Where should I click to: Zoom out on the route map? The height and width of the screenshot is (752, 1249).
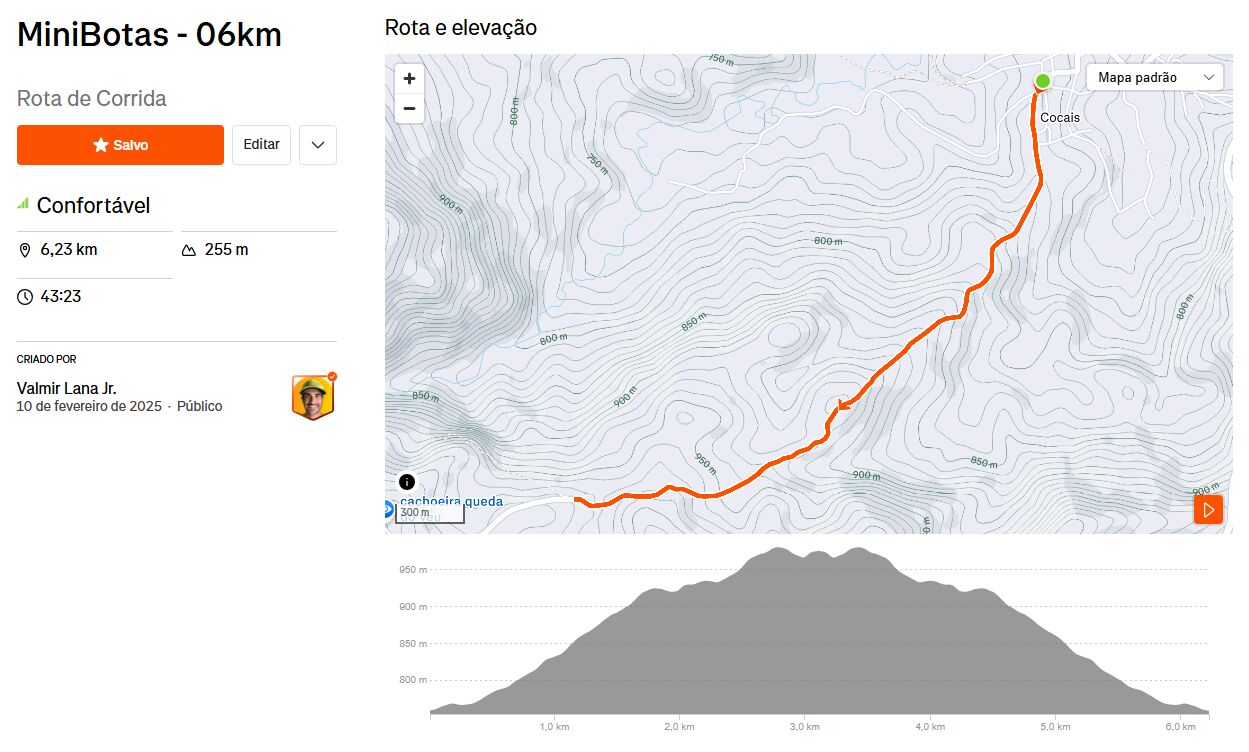point(409,108)
